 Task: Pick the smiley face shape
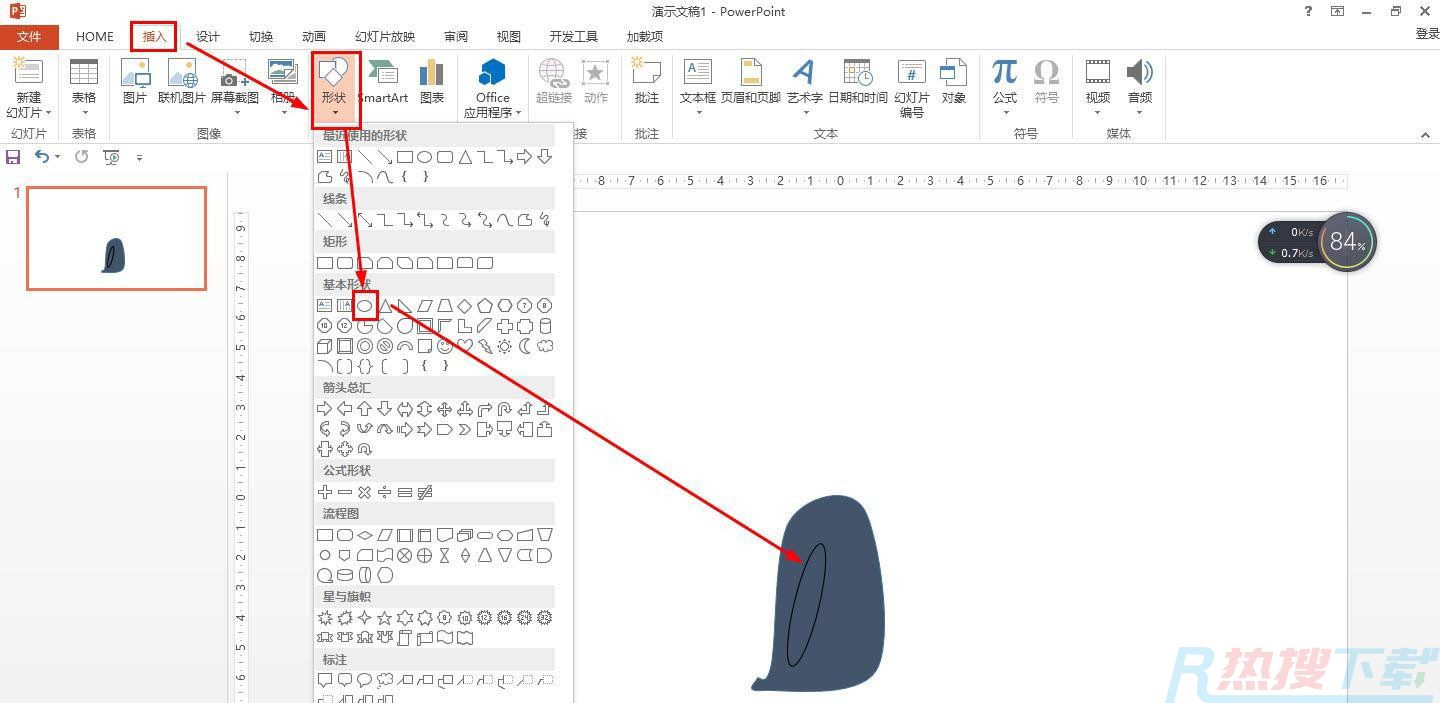click(445, 347)
